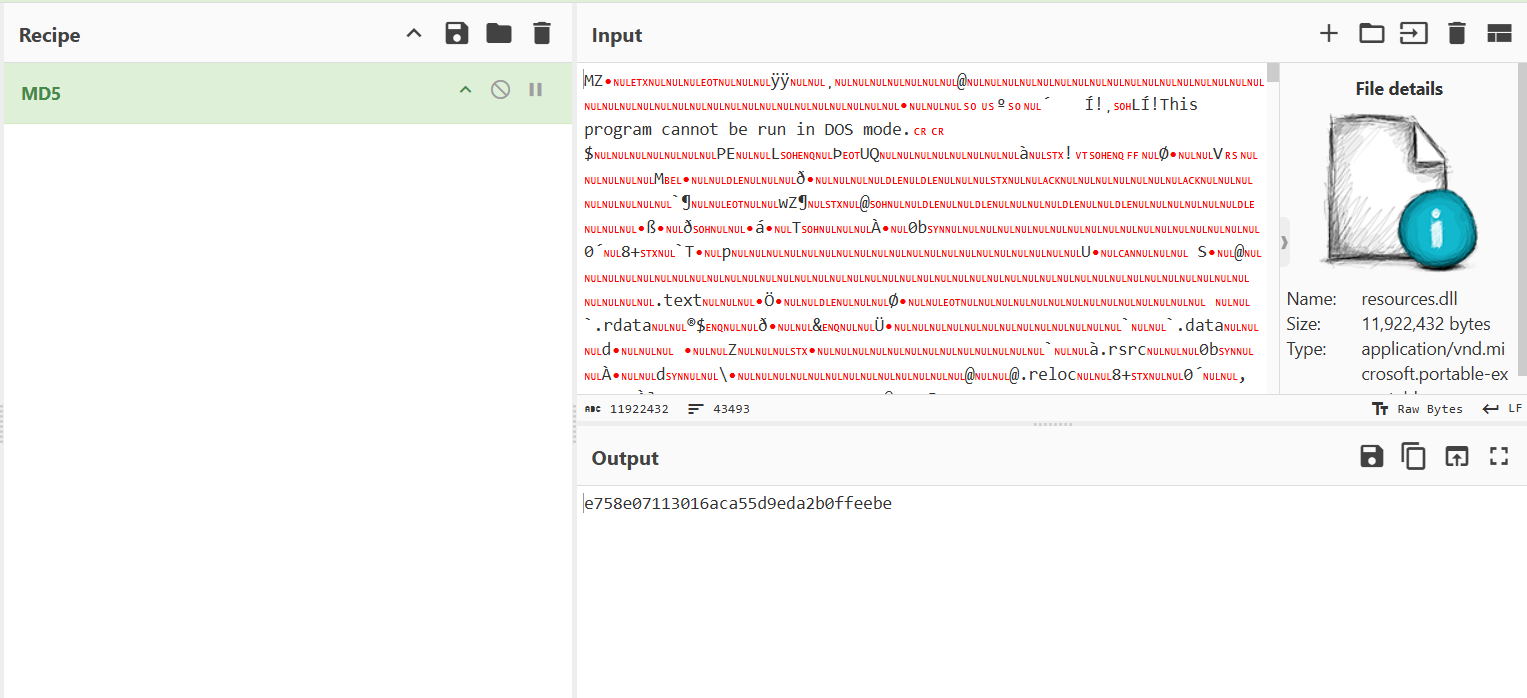Click the file size 11,922,432 bytes
The height and width of the screenshot is (698, 1527).
point(1426,324)
